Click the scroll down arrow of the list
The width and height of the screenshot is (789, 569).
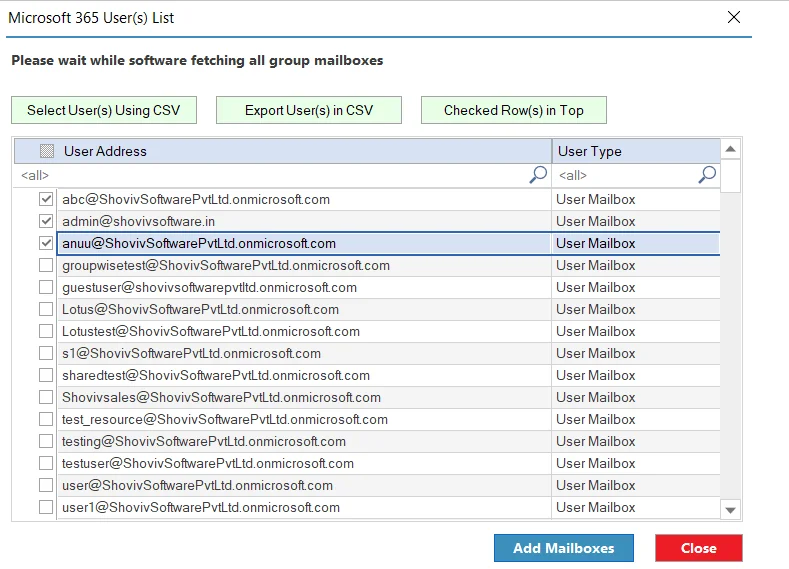(x=731, y=510)
